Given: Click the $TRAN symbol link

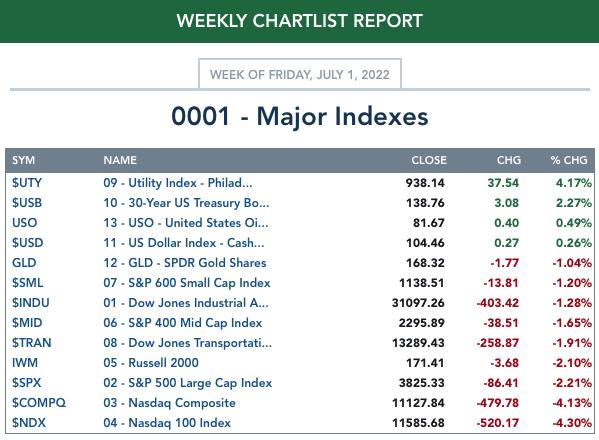Looking at the screenshot, I should click(x=31, y=343).
